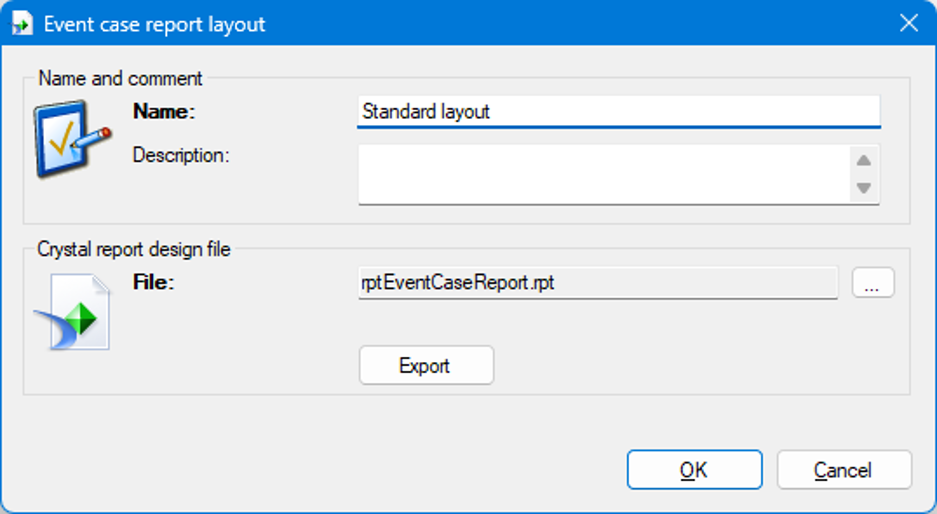The height and width of the screenshot is (514, 937).
Task: Cancel the report layout dialog
Action: pyautogui.click(x=843, y=470)
